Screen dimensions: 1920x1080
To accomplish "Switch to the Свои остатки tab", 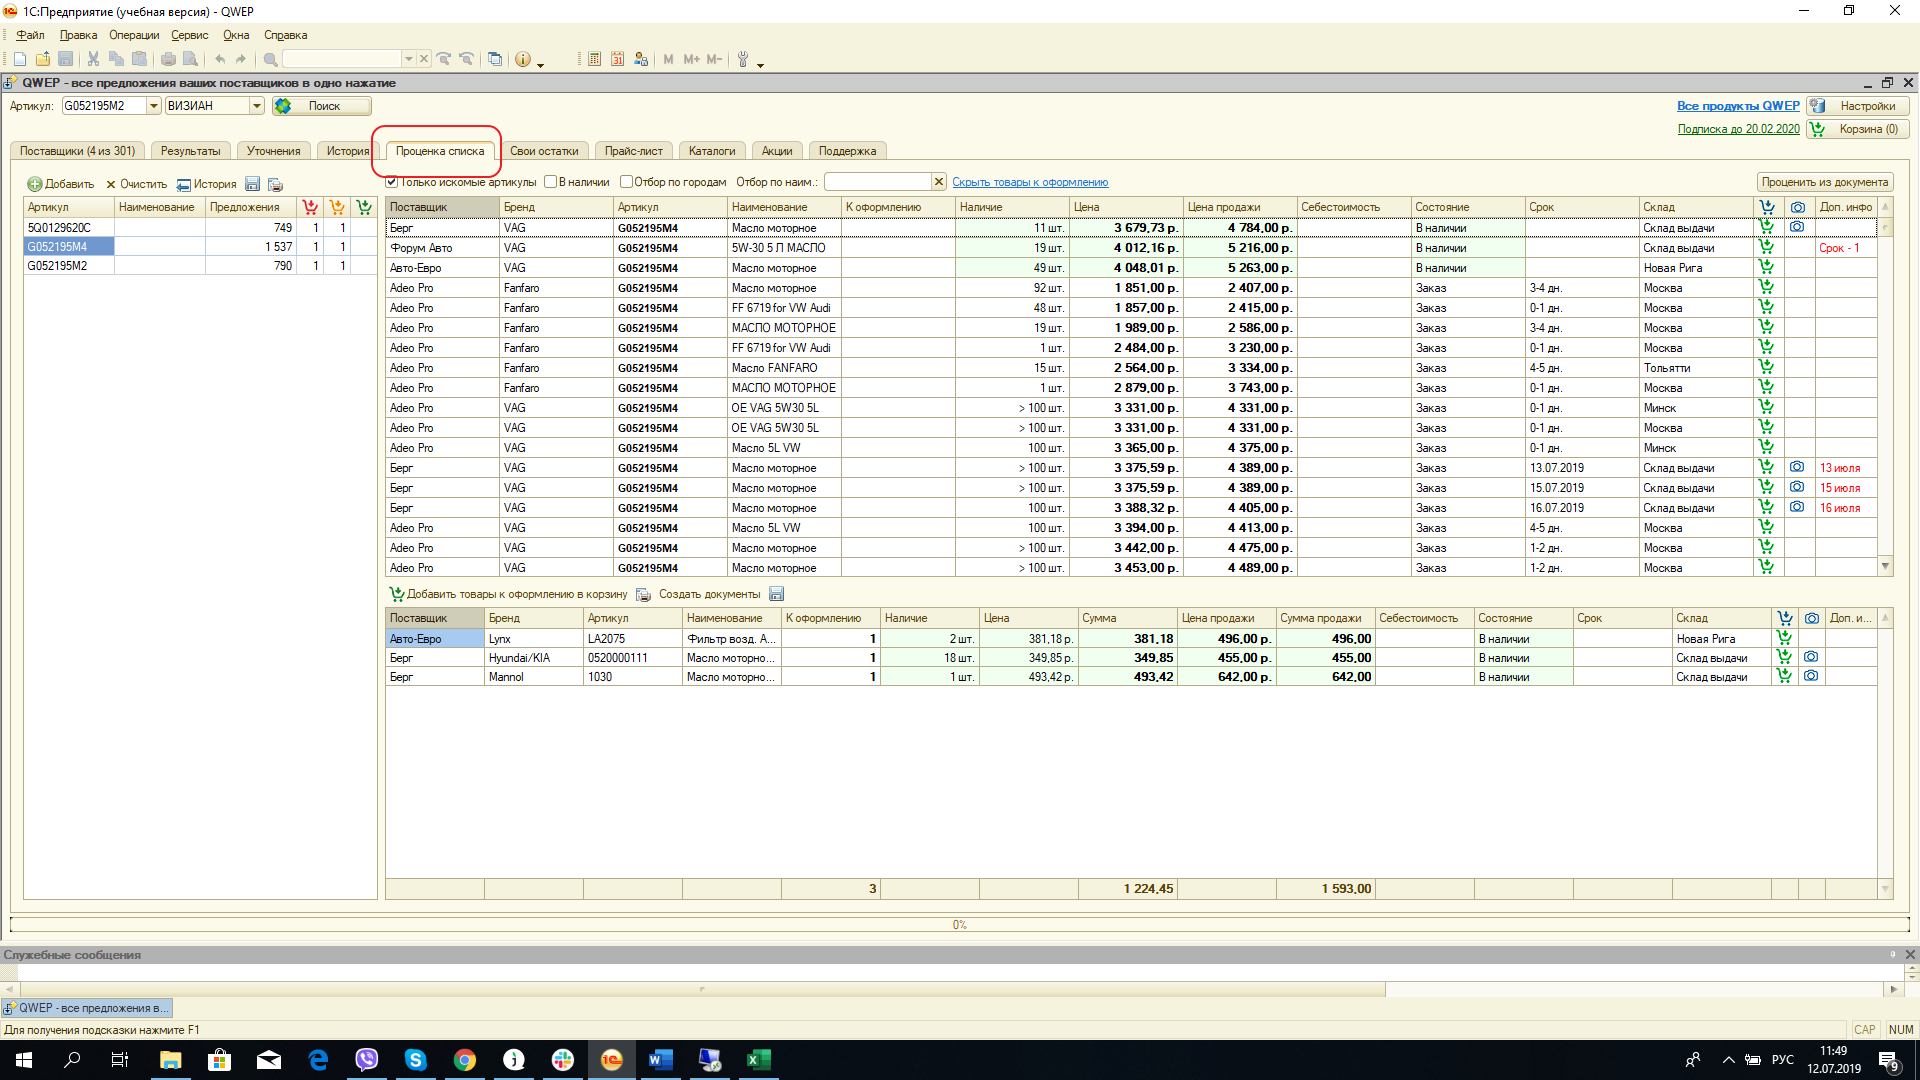I will coord(544,151).
